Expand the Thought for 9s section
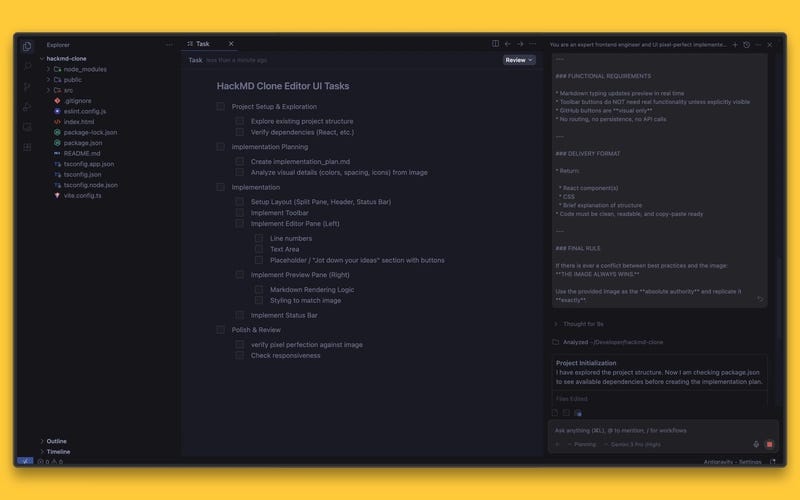800x500 pixels. [x=579, y=324]
